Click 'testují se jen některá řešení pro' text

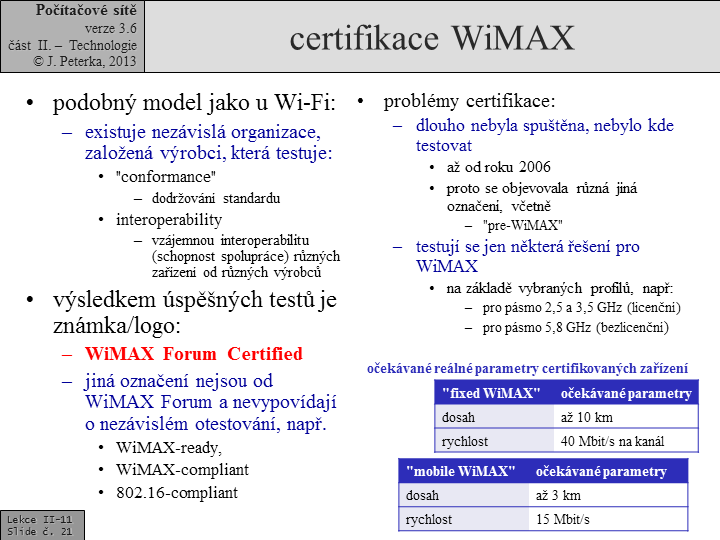[x=528, y=247]
